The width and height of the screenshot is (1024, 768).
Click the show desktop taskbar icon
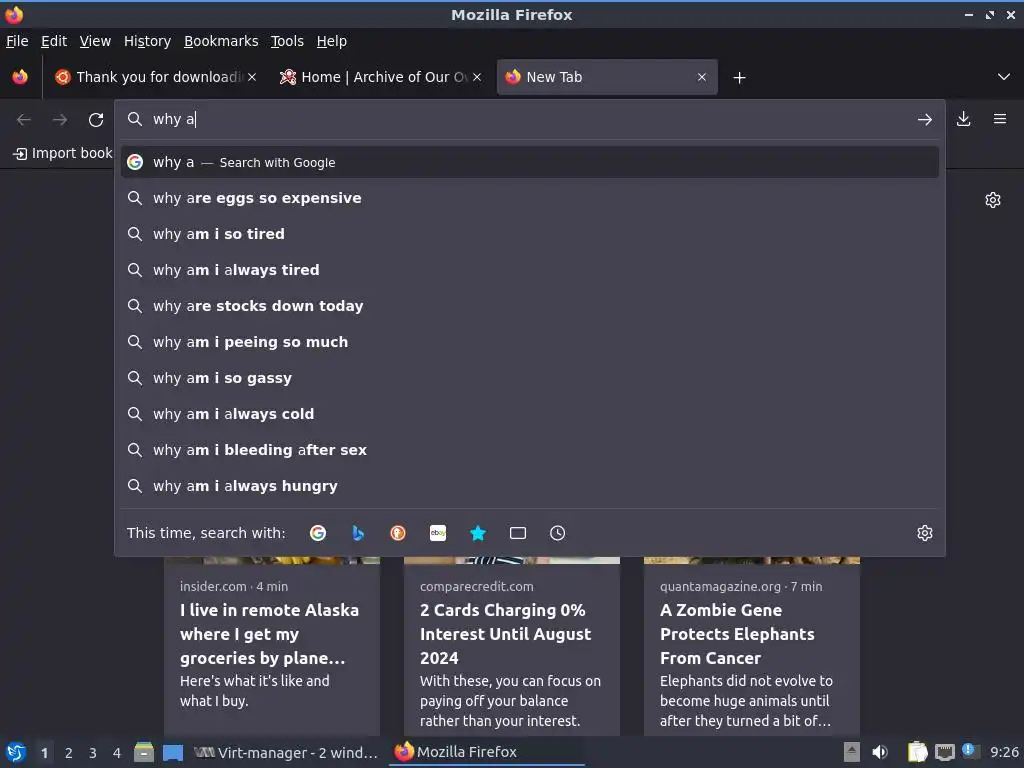click(173, 752)
